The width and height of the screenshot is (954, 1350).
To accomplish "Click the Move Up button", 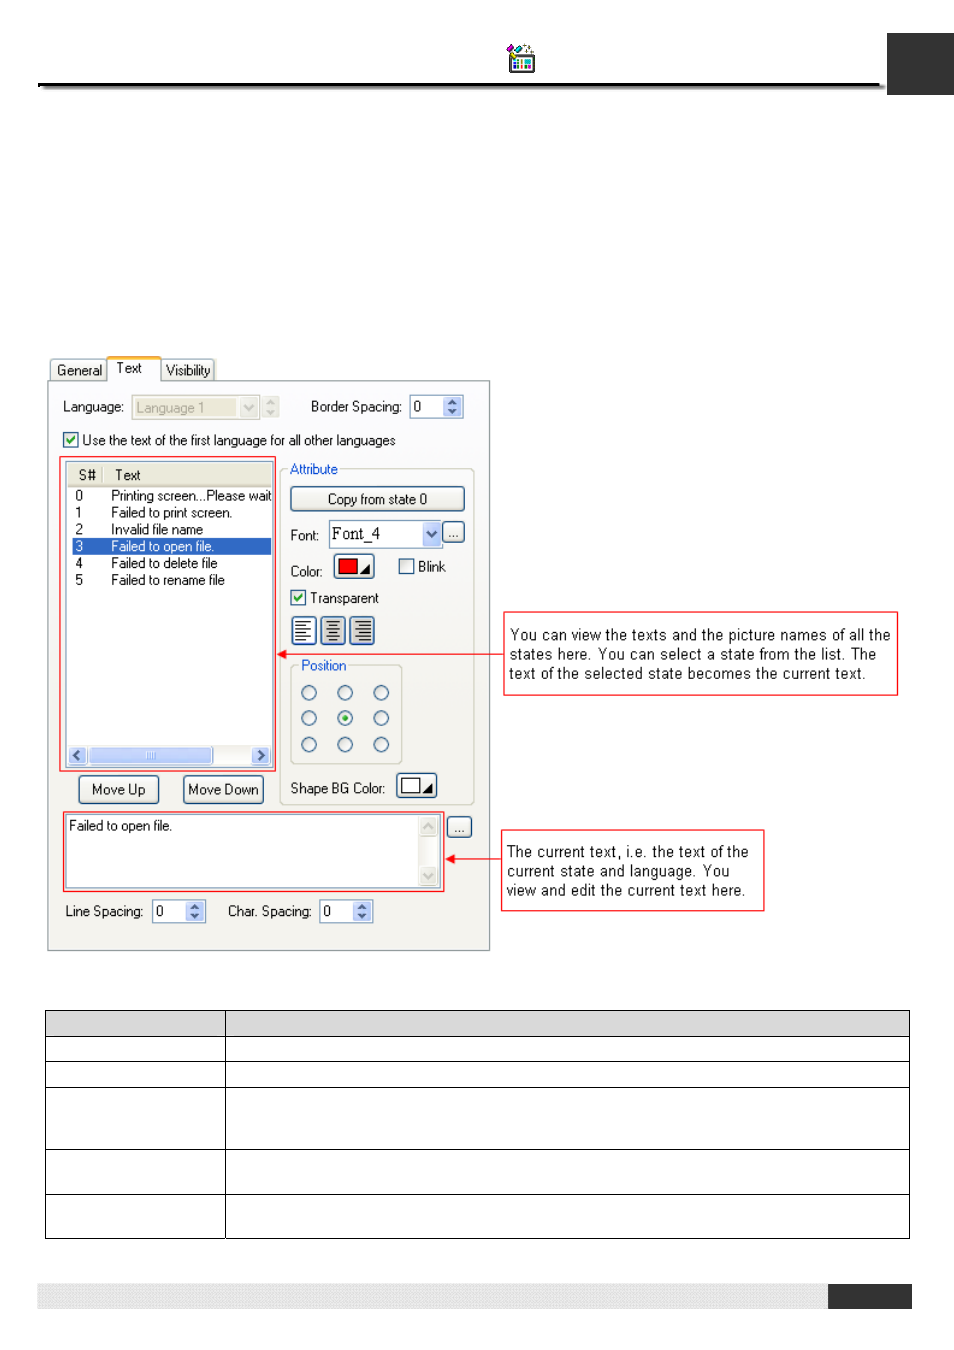I will pos(119,790).
